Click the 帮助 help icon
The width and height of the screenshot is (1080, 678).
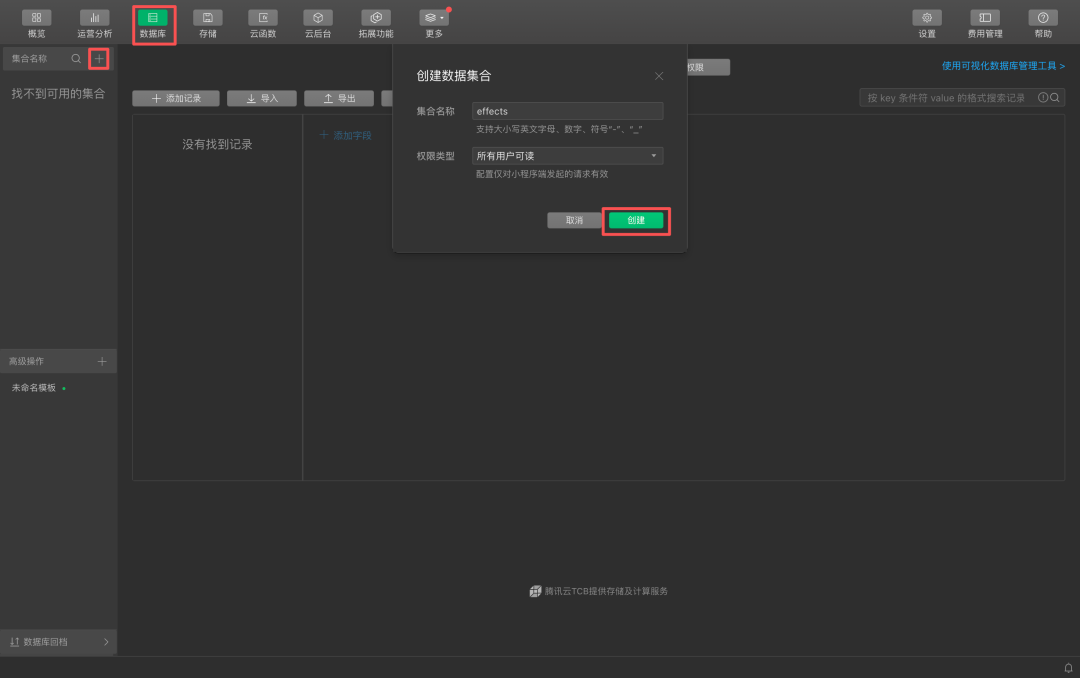(x=1042, y=18)
